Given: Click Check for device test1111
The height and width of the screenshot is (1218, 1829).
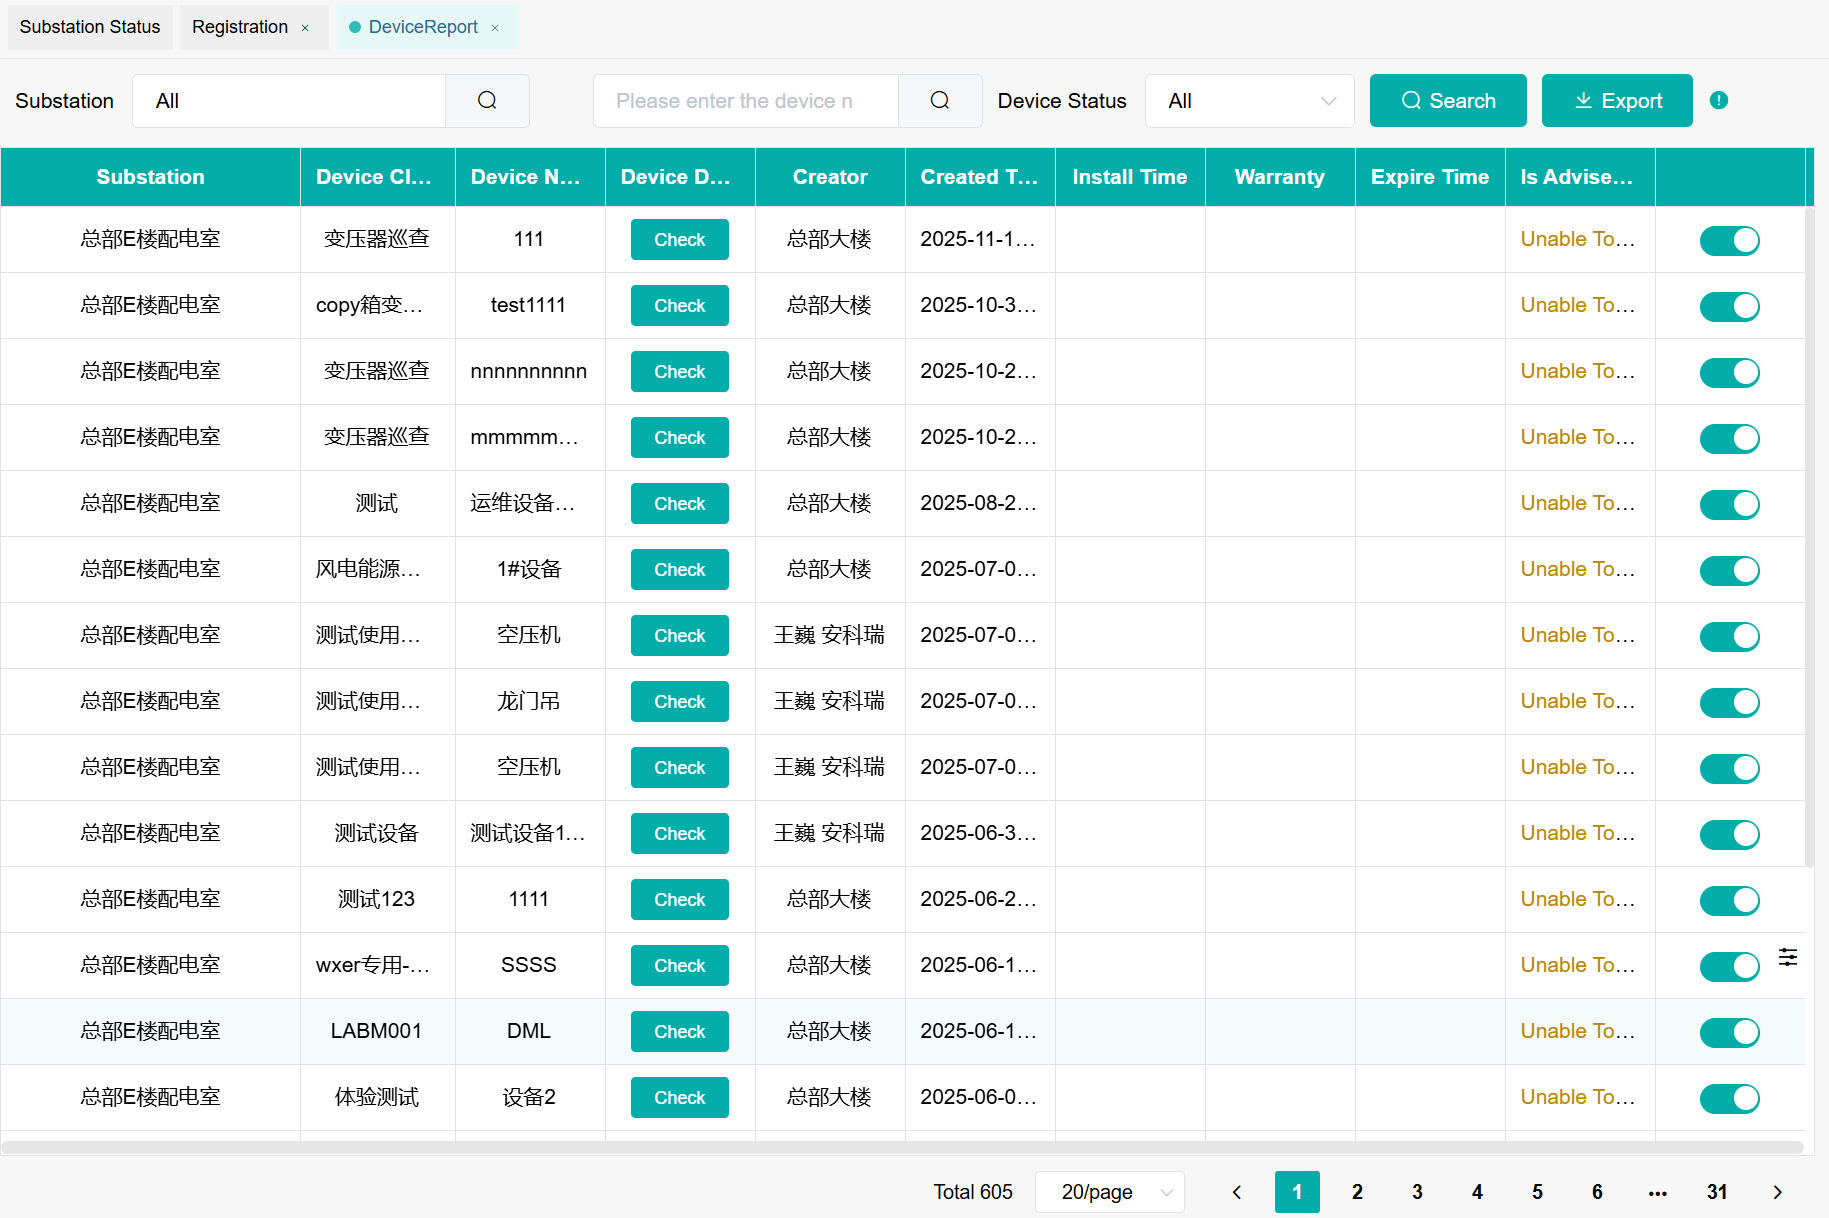Looking at the screenshot, I should [x=679, y=306].
